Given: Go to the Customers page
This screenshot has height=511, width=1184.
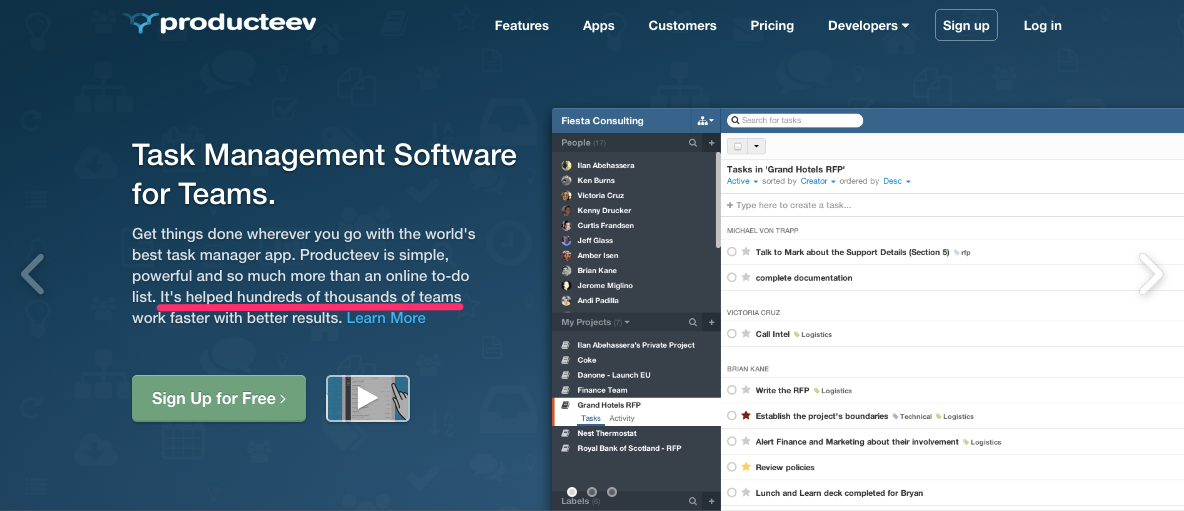Looking at the screenshot, I should (683, 26).
